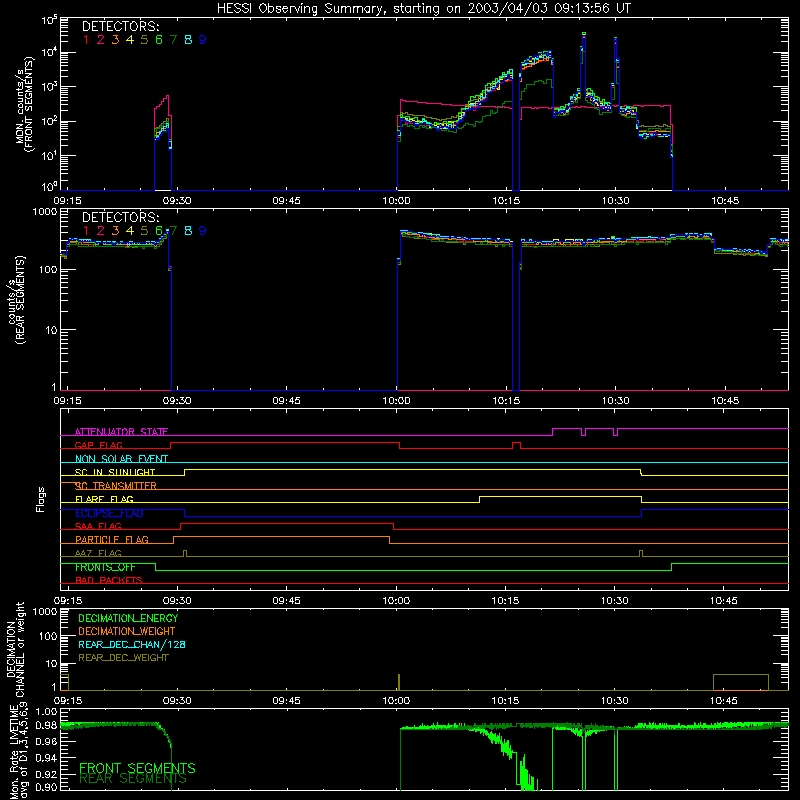Select the REAR_DEC_CHAN/128 legend entry
Screen dimensions: 800x800
coord(132,645)
